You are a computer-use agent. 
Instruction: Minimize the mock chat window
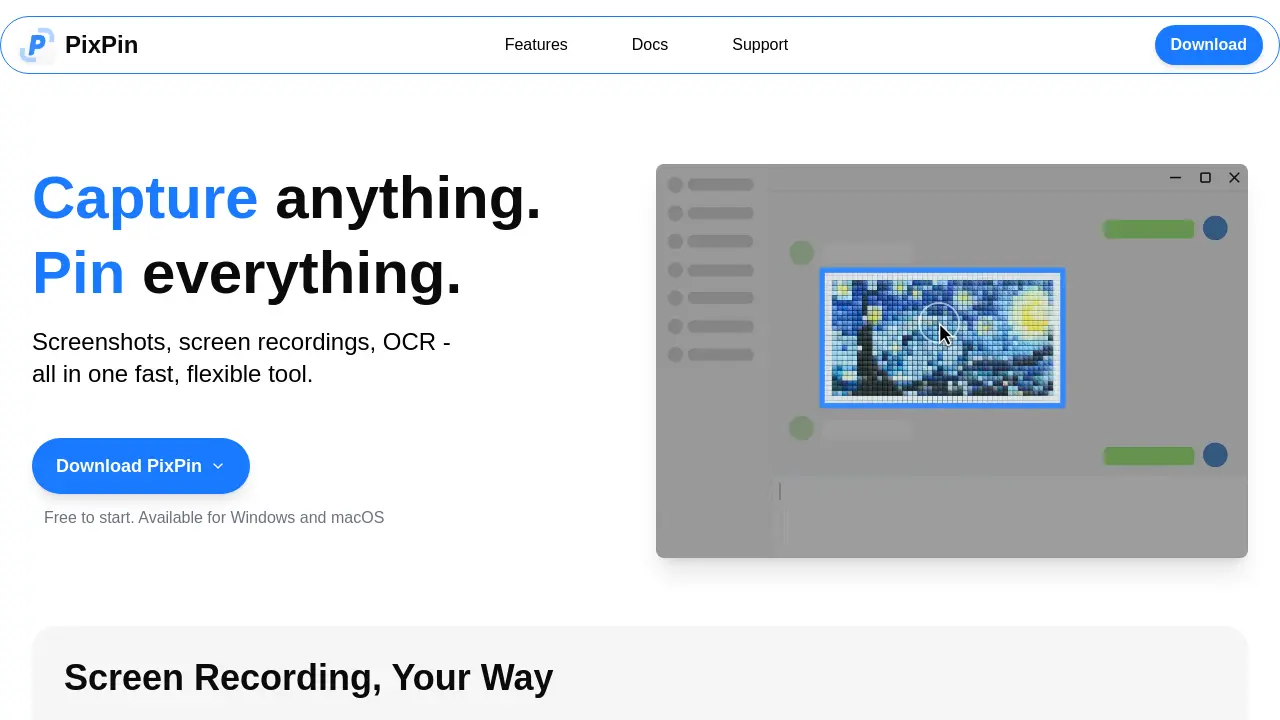pos(1176,178)
